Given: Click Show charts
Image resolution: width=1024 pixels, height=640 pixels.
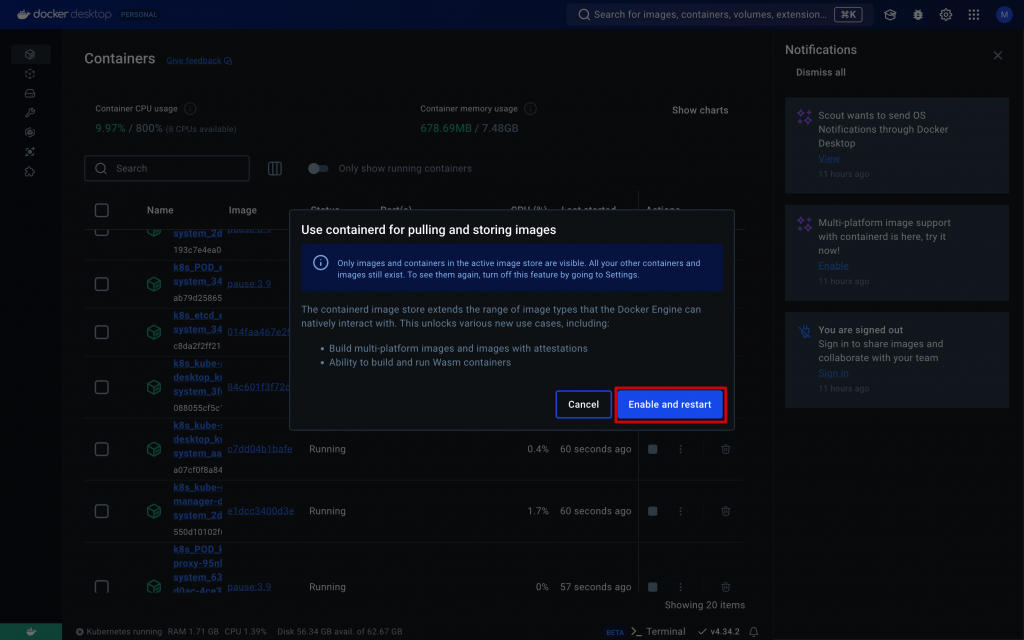Looking at the screenshot, I should 700,110.
